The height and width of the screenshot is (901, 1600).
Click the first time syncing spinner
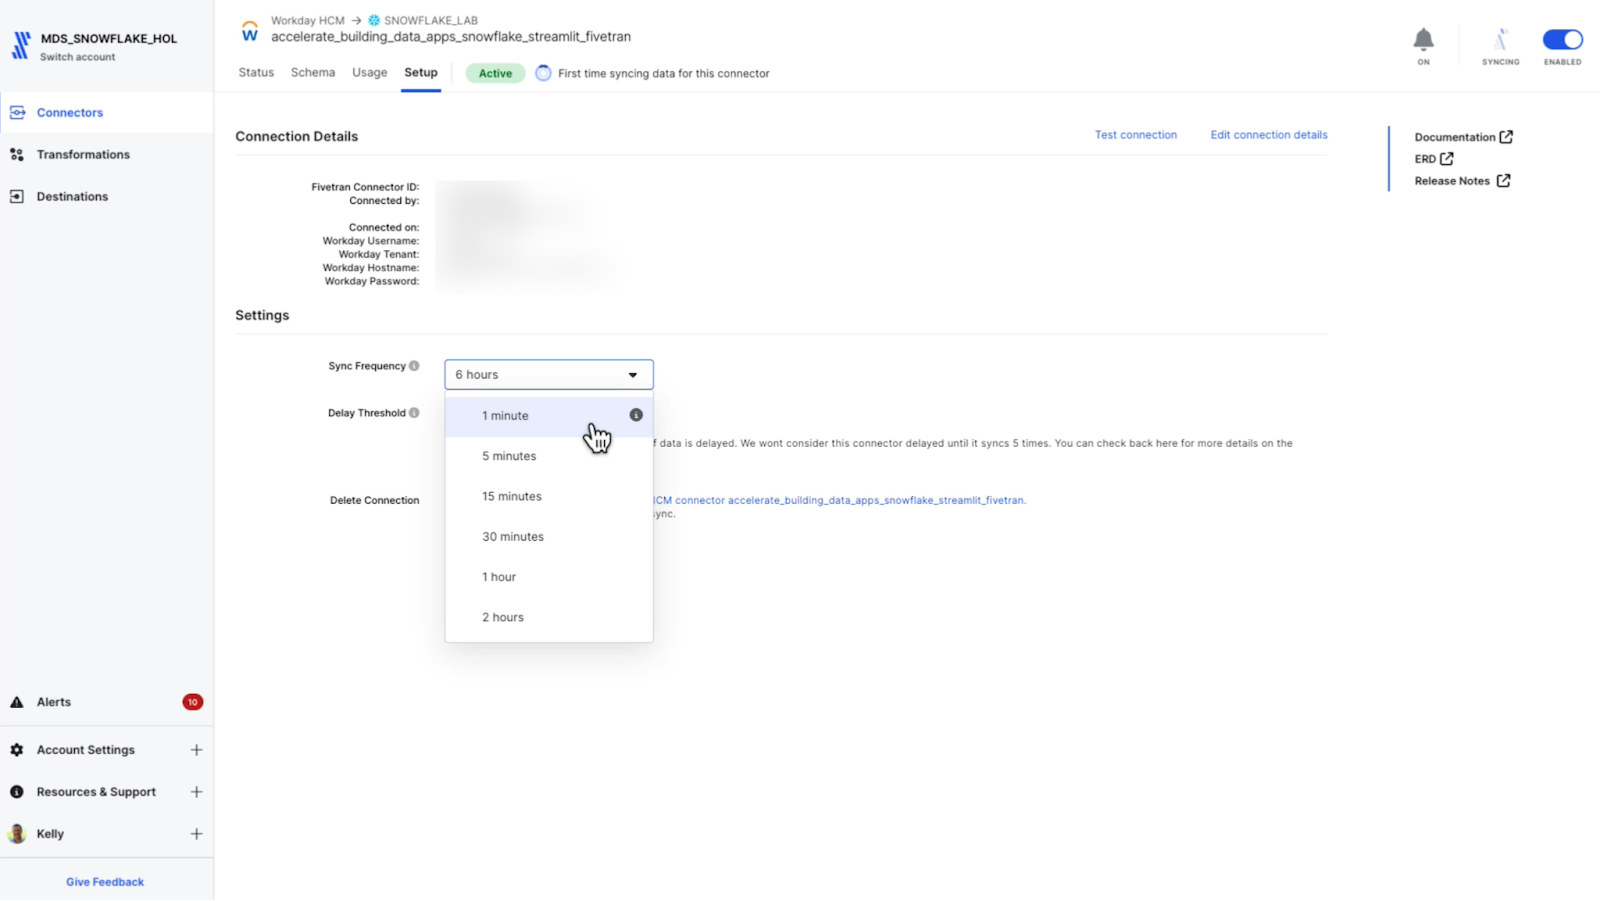coord(543,73)
